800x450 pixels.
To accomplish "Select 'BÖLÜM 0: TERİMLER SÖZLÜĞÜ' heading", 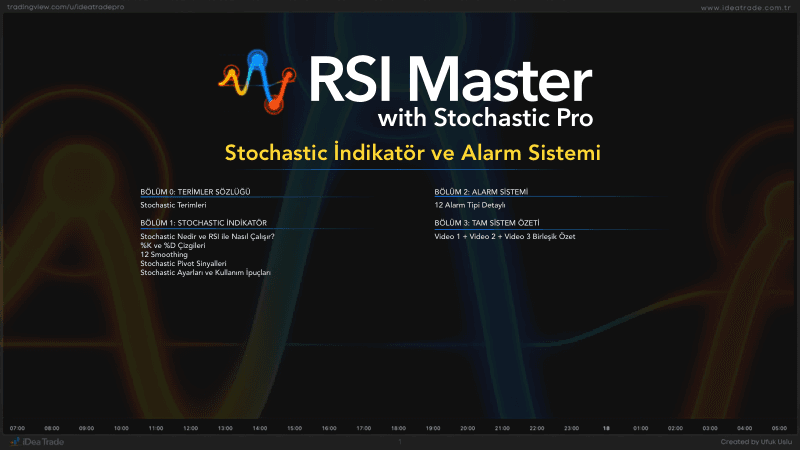I will pos(195,192).
